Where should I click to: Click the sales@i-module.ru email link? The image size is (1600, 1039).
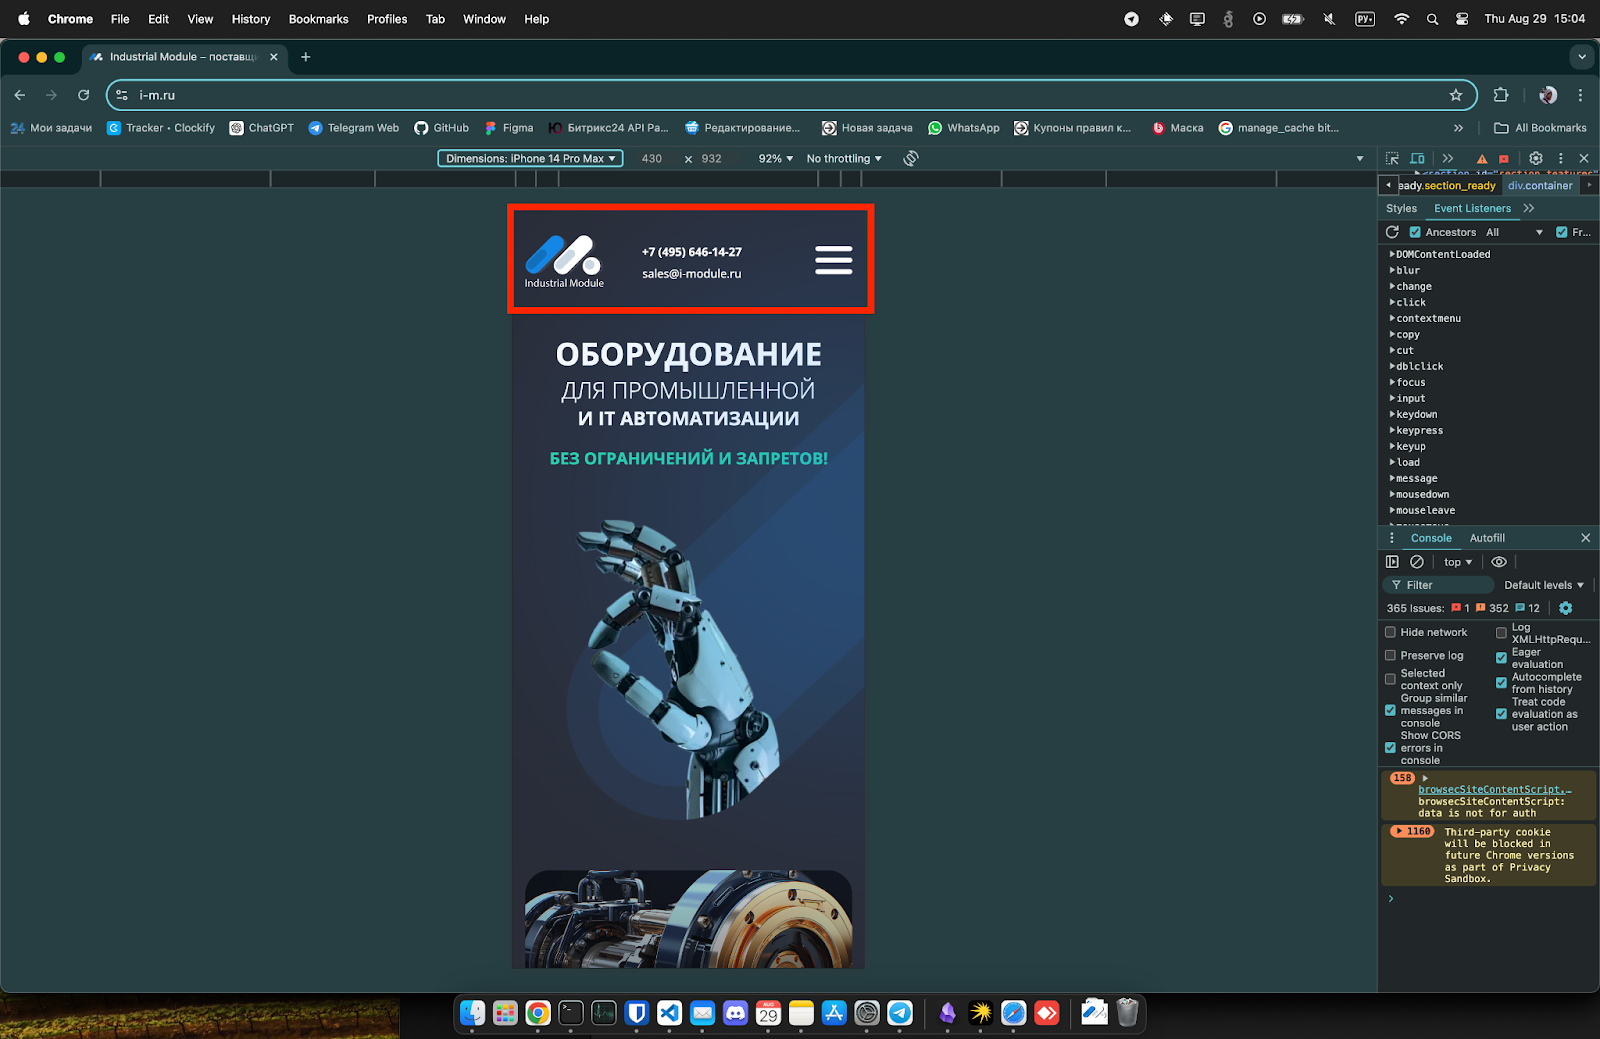[692, 273]
